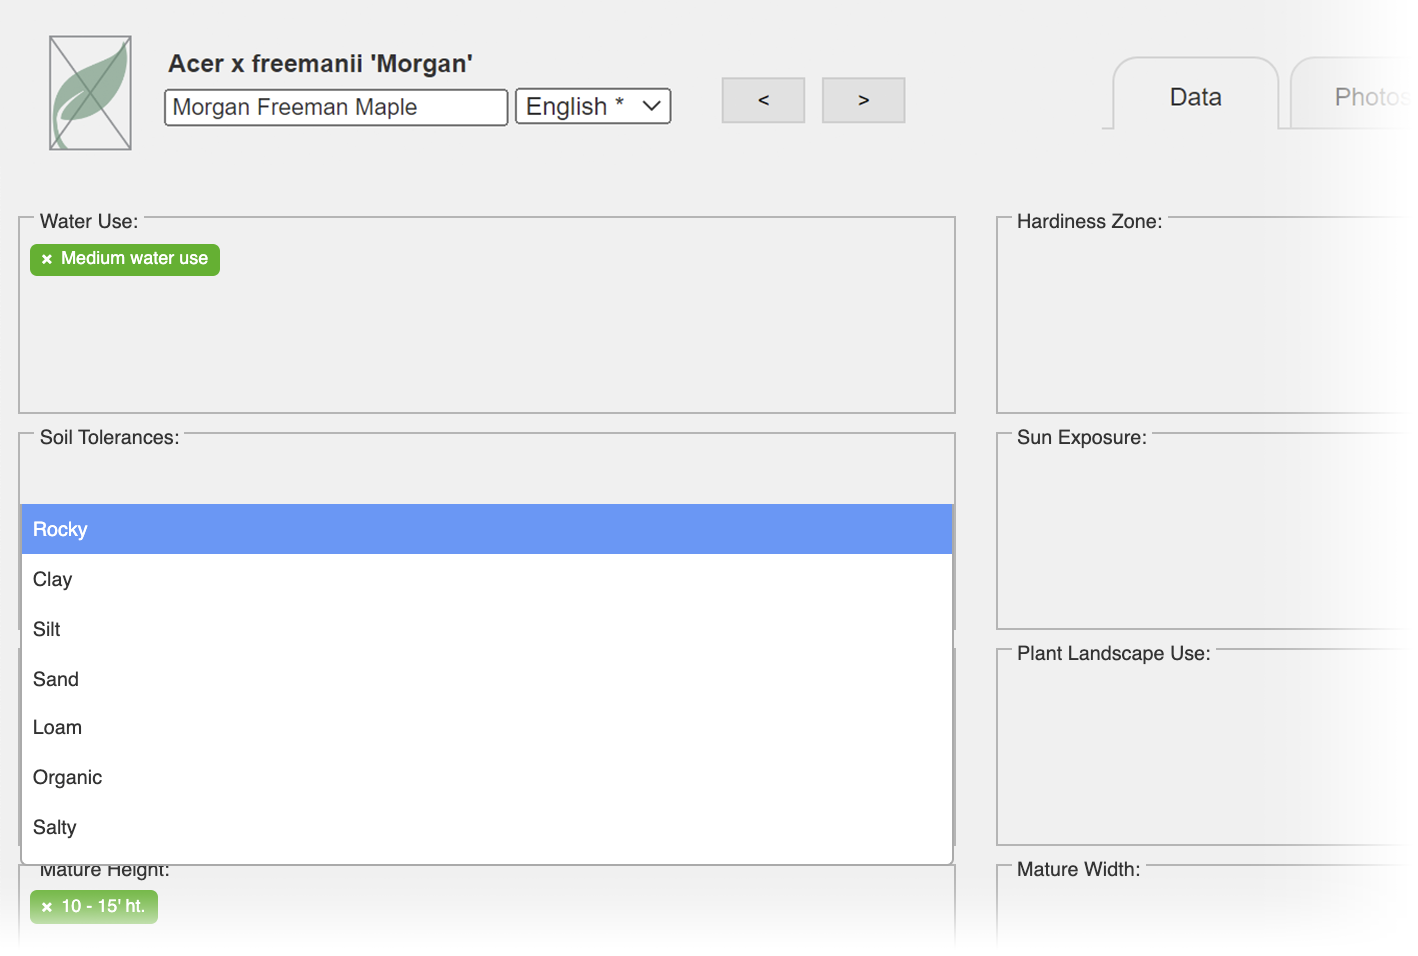Select Silt soil tolerance option
1418x956 pixels.
pyautogui.click(x=487, y=629)
